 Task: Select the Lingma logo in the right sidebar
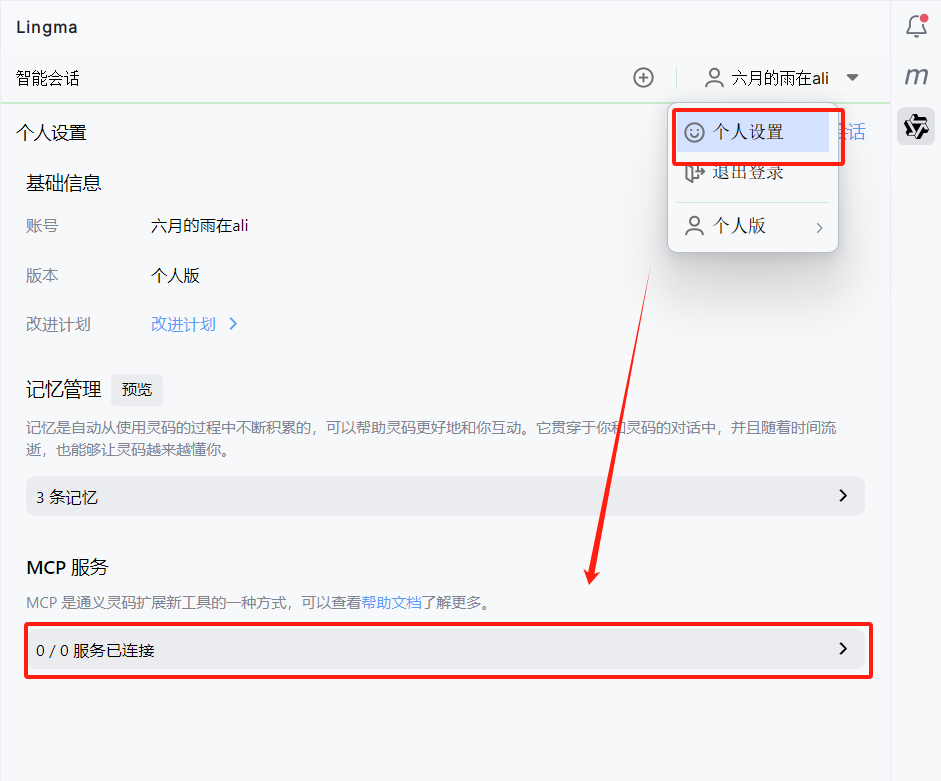tap(916, 127)
